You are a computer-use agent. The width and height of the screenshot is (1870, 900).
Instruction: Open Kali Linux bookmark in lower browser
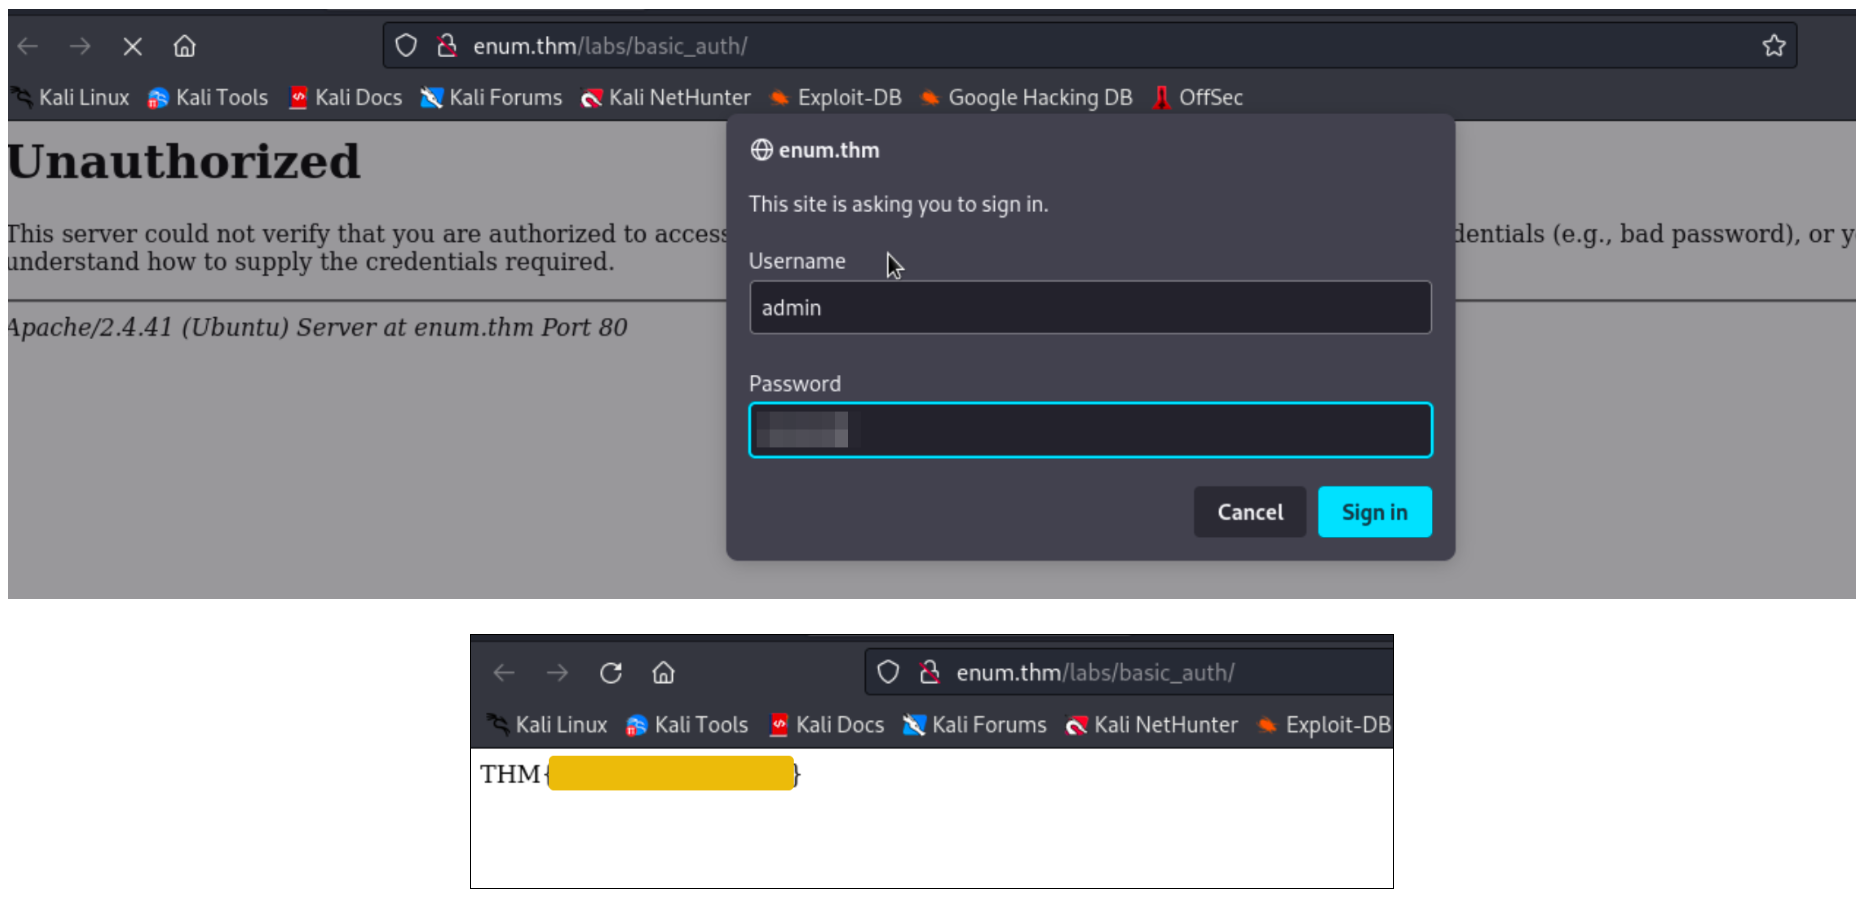pos(548,725)
